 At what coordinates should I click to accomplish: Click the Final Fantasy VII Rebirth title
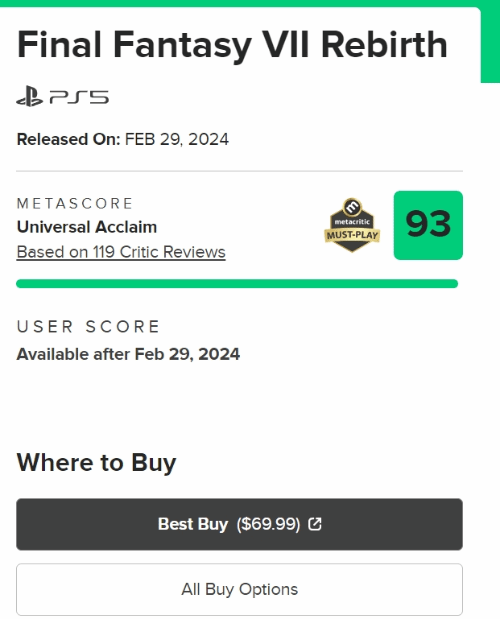coord(232,45)
